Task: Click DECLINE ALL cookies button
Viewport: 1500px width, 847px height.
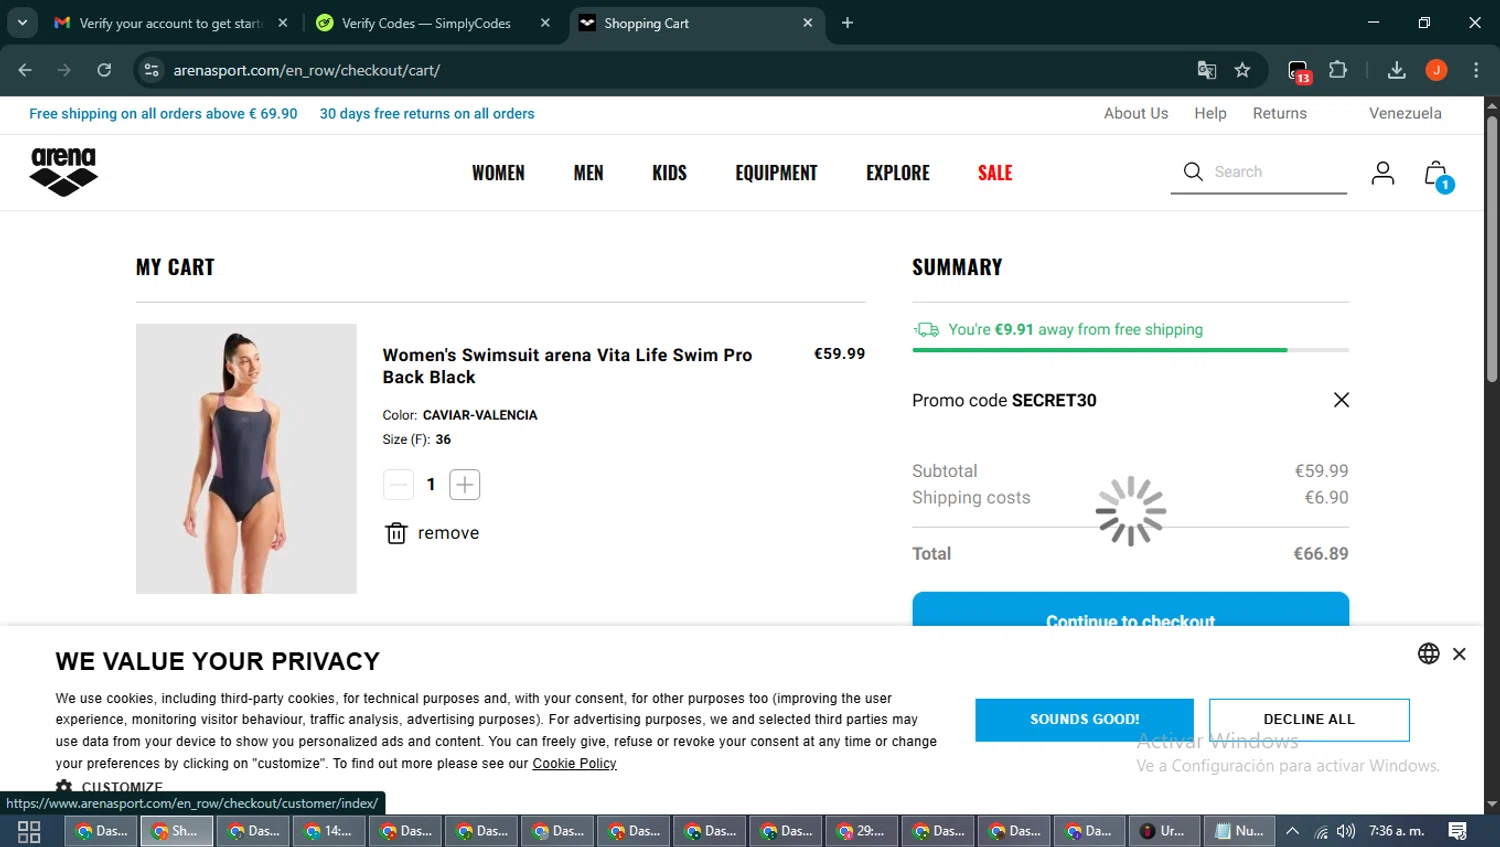Action: pos(1309,720)
